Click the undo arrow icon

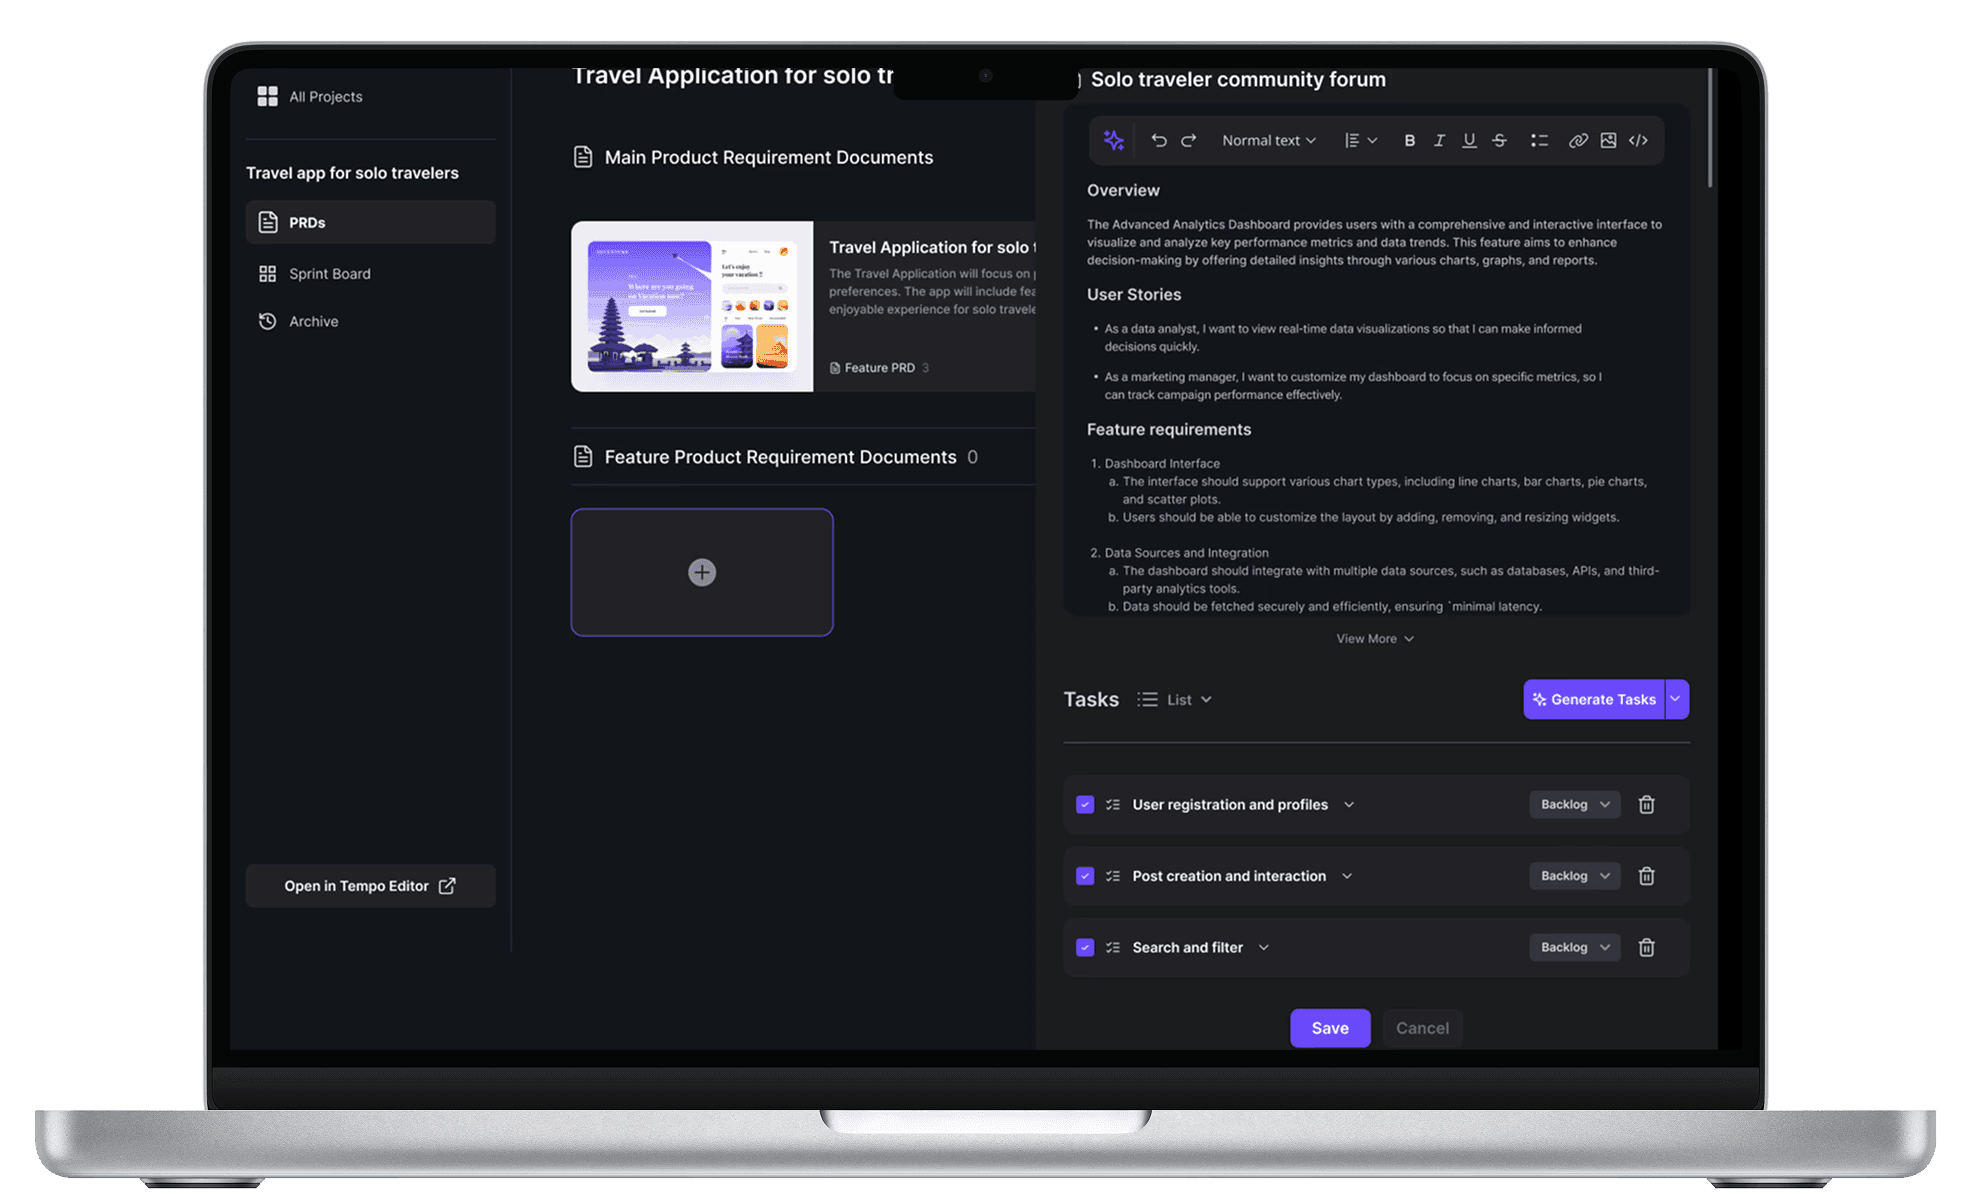coord(1158,140)
